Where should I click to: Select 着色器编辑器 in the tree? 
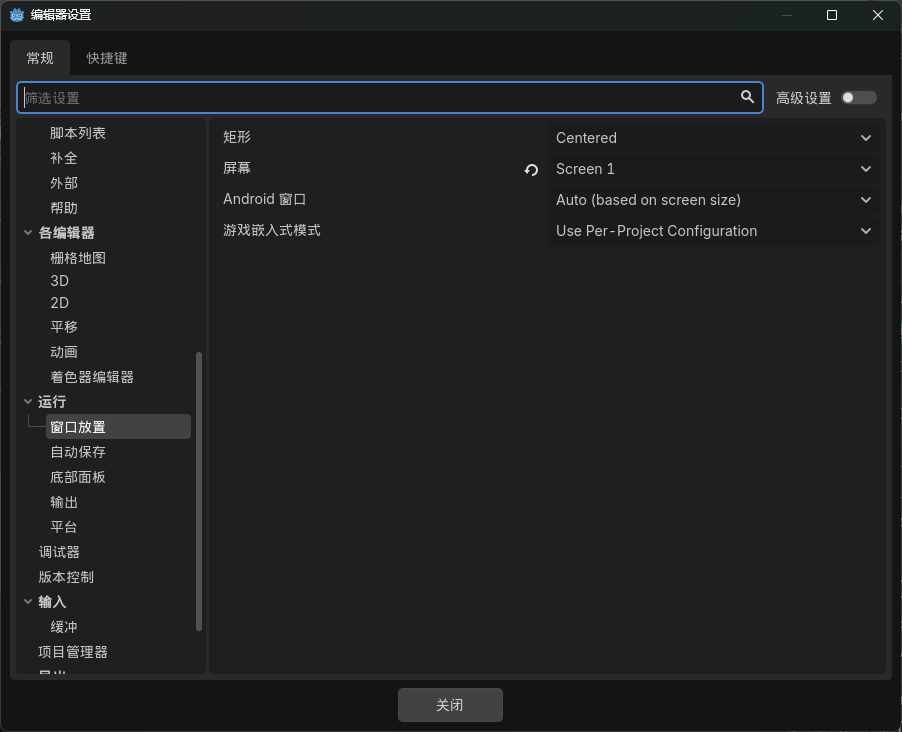click(92, 377)
